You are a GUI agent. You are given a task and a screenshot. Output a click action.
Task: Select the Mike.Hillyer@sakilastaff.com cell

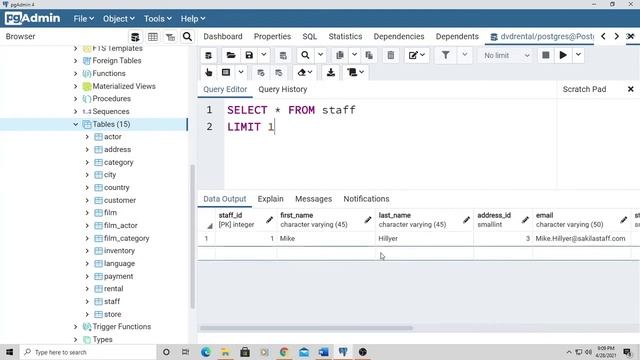click(581, 238)
